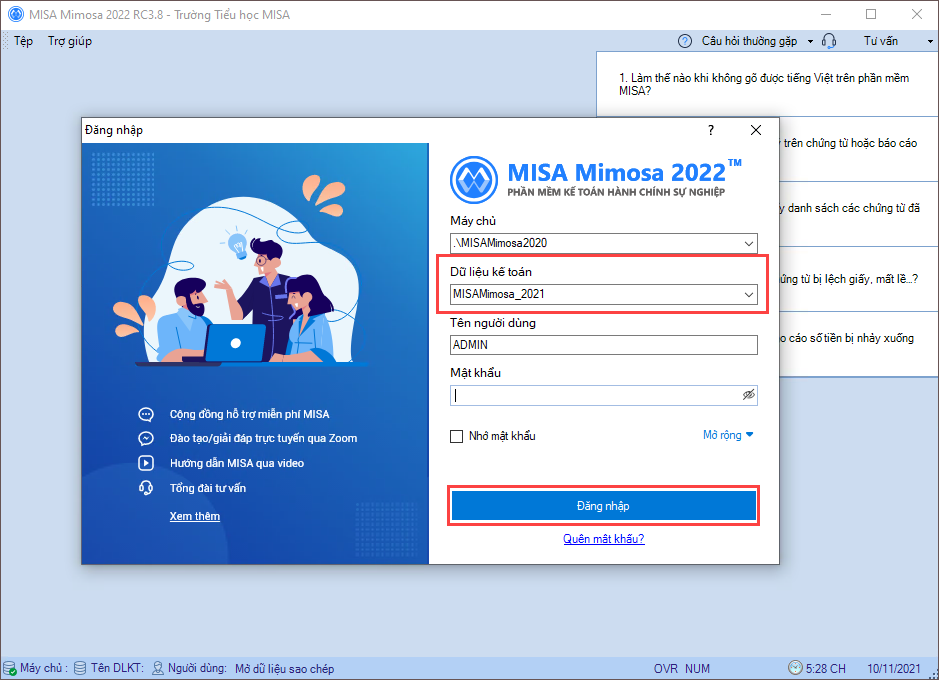Screen dimensions: 939x680
Task: Click the server icon in status bar
Action: tap(10, 669)
